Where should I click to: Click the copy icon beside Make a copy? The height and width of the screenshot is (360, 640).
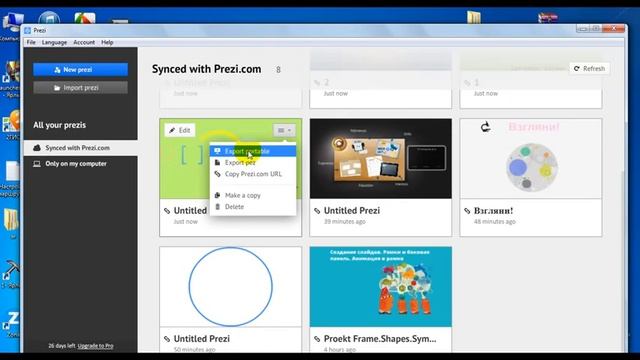(218, 196)
